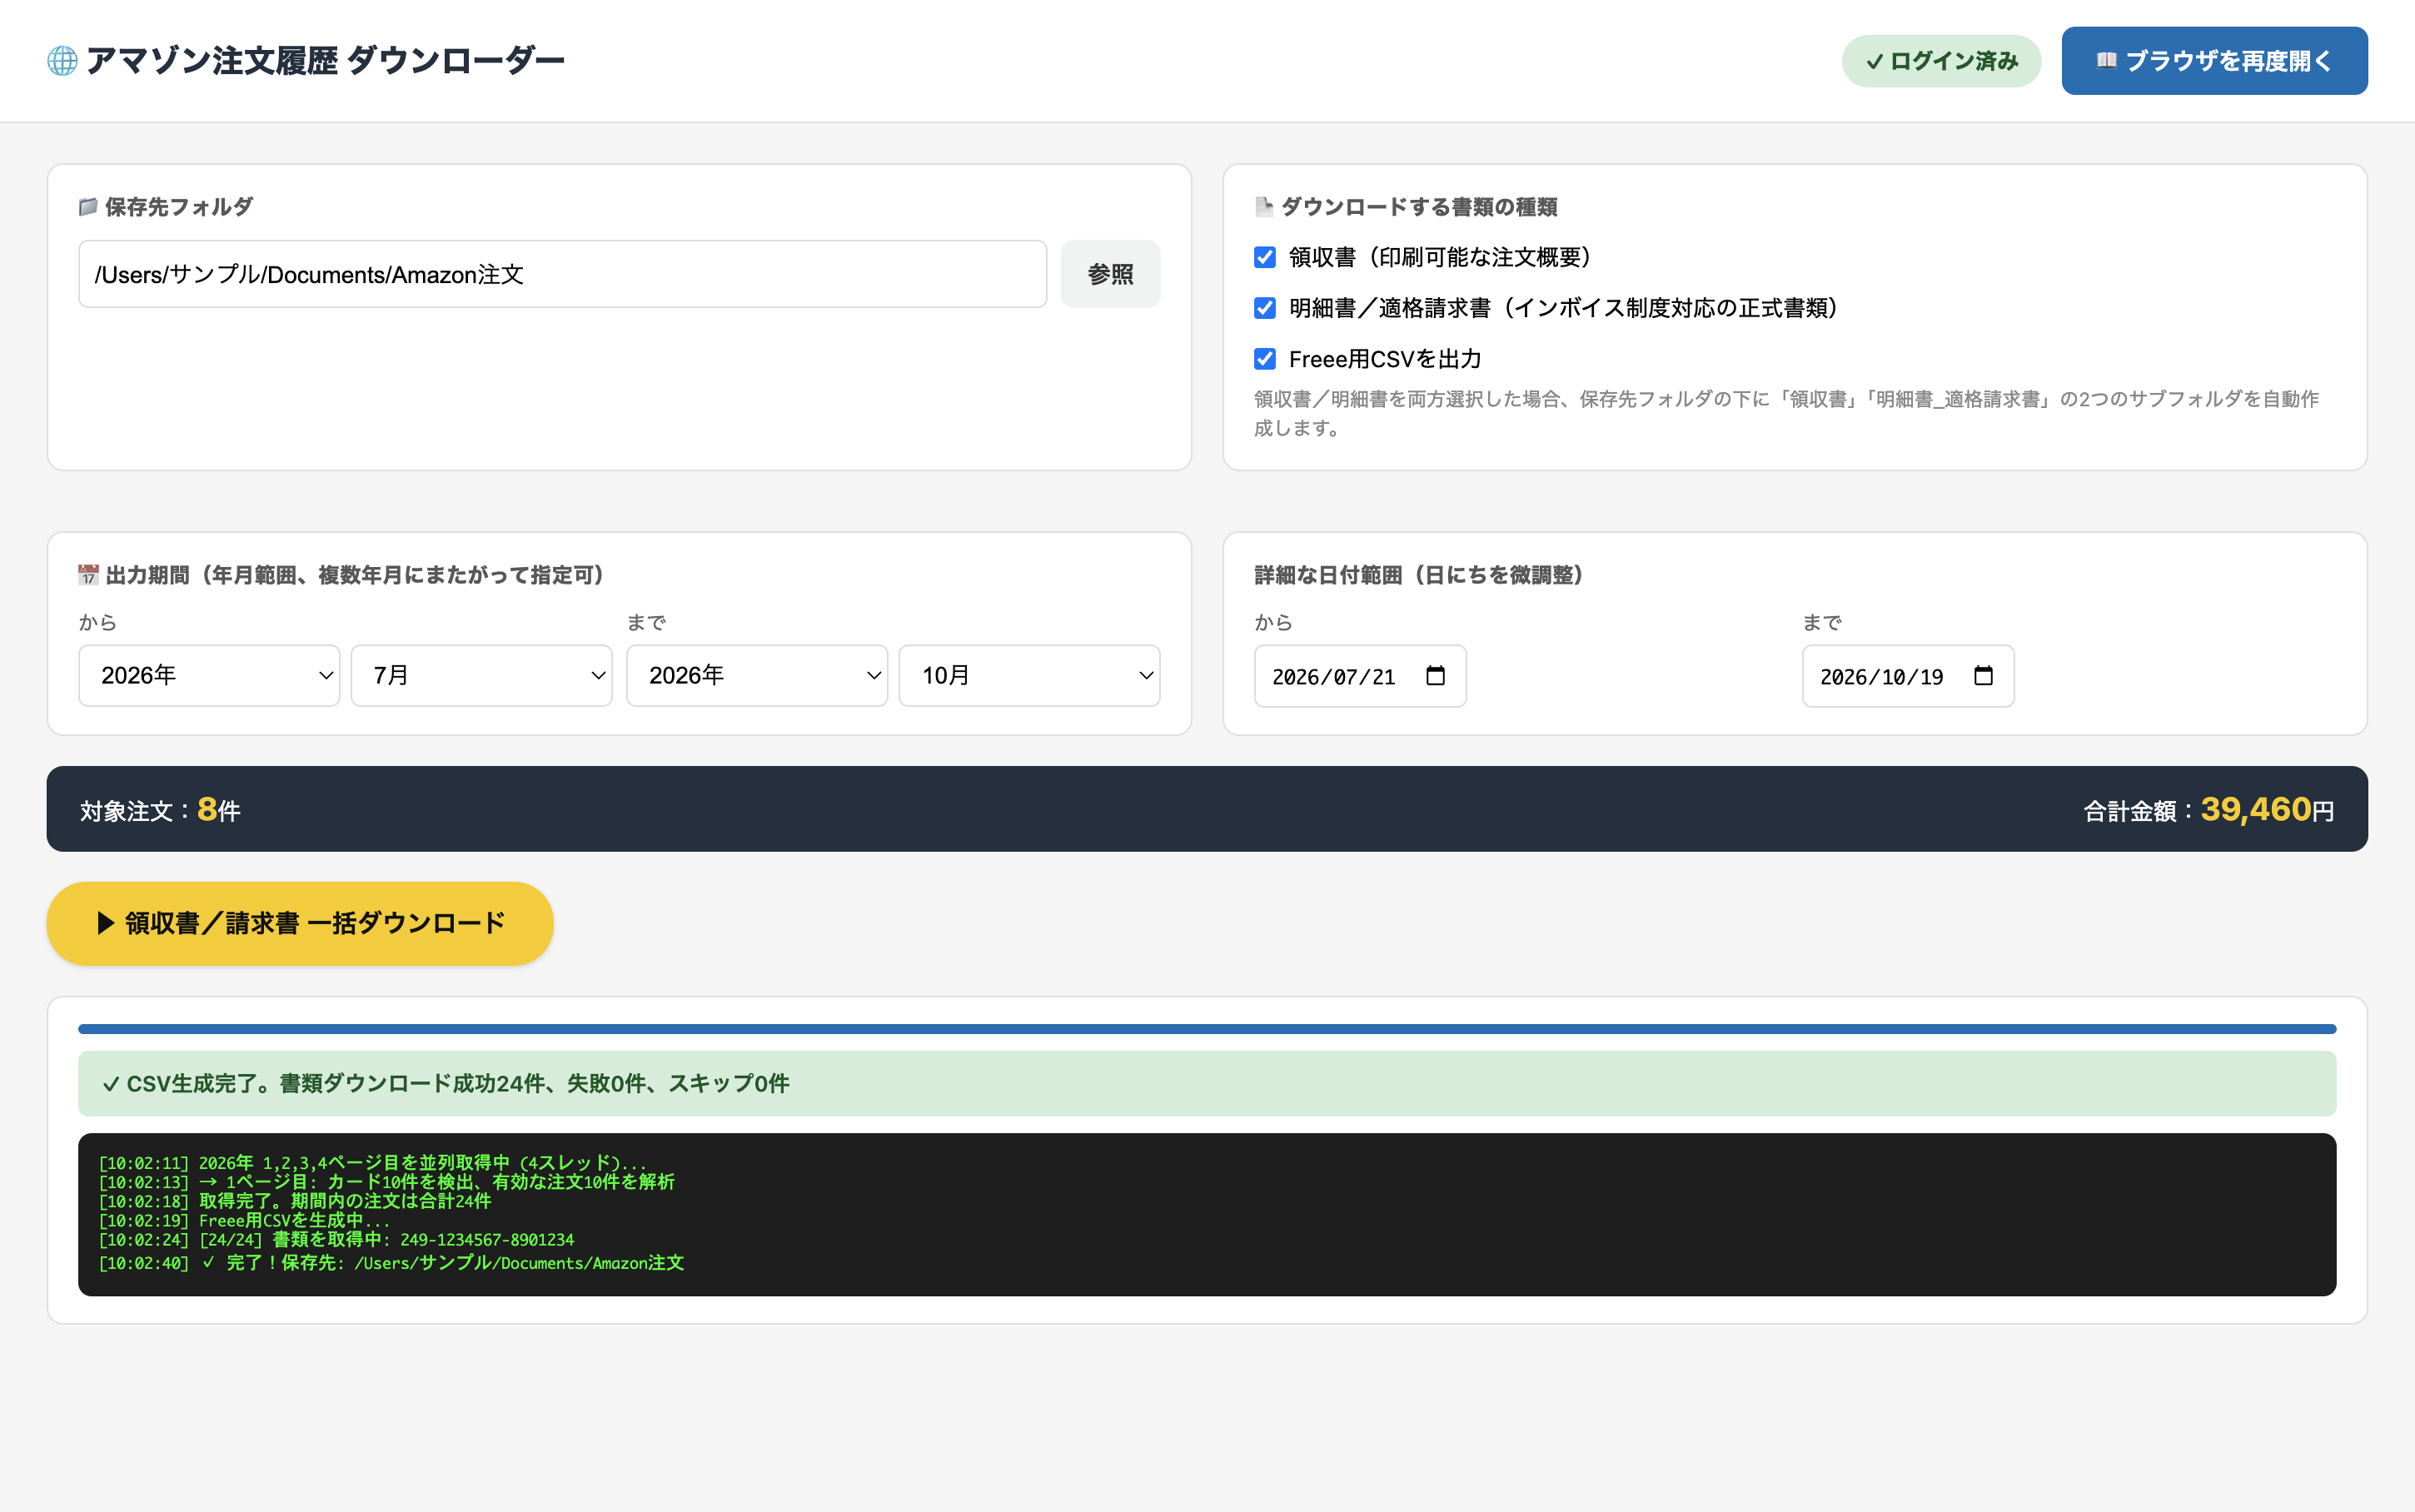2415x1512 pixels.
Task: Click log line Freee用CSVを生成中
Action: pyautogui.click(x=244, y=1220)
